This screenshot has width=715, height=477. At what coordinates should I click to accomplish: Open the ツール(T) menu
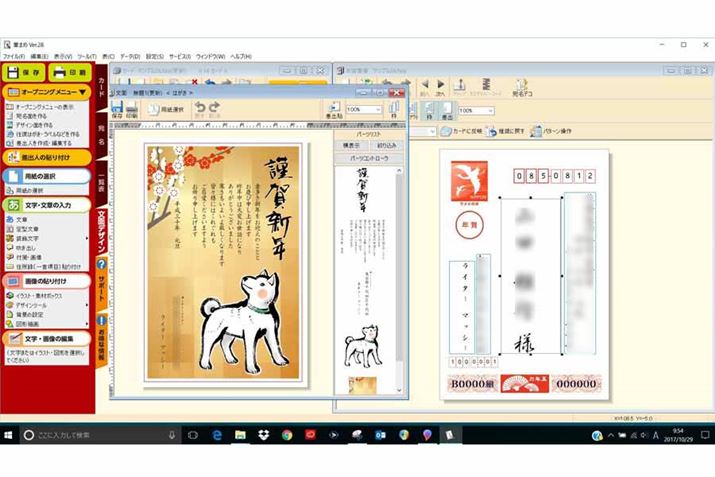pyautogui.click(x=87, y=57)
